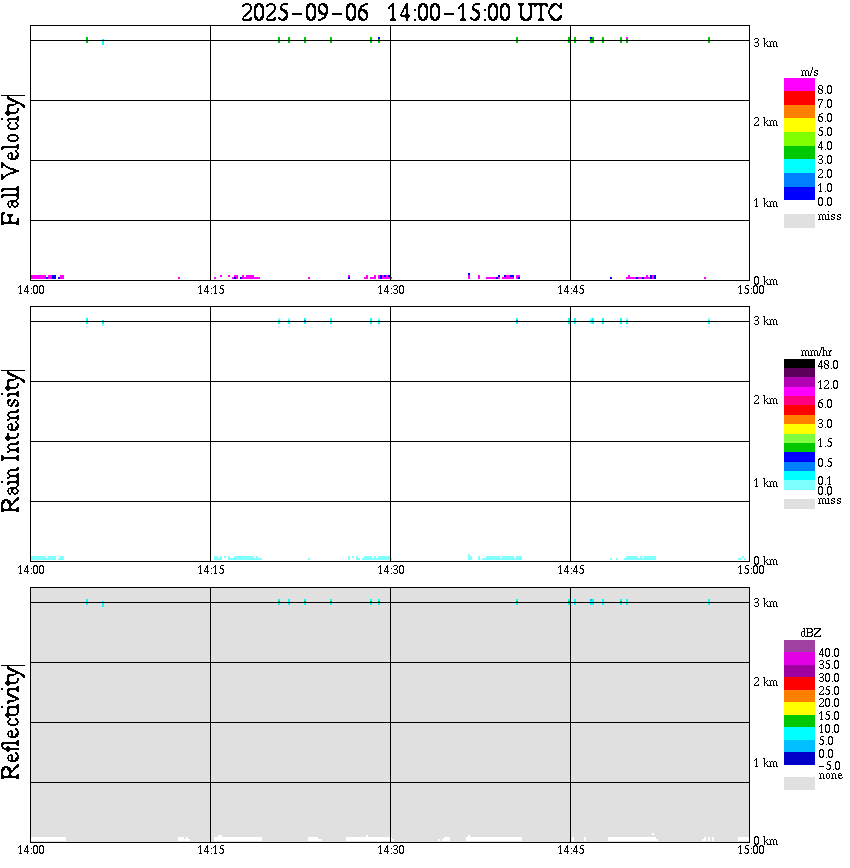Click the 'm/s' unit label above the top legend

coord(809,73)
